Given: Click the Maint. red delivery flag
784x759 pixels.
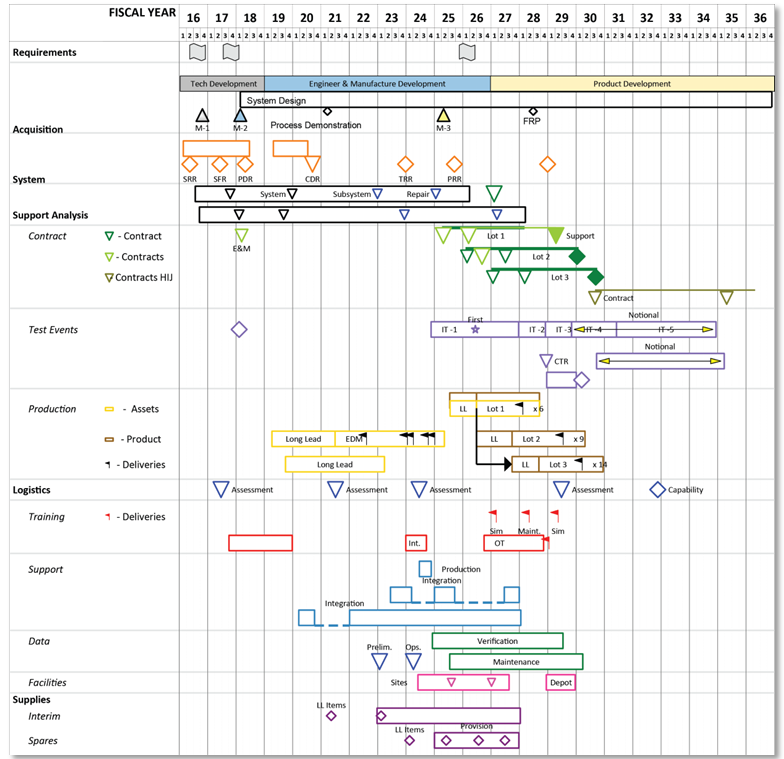Looking at the screenshot, I should pos(526,516).
